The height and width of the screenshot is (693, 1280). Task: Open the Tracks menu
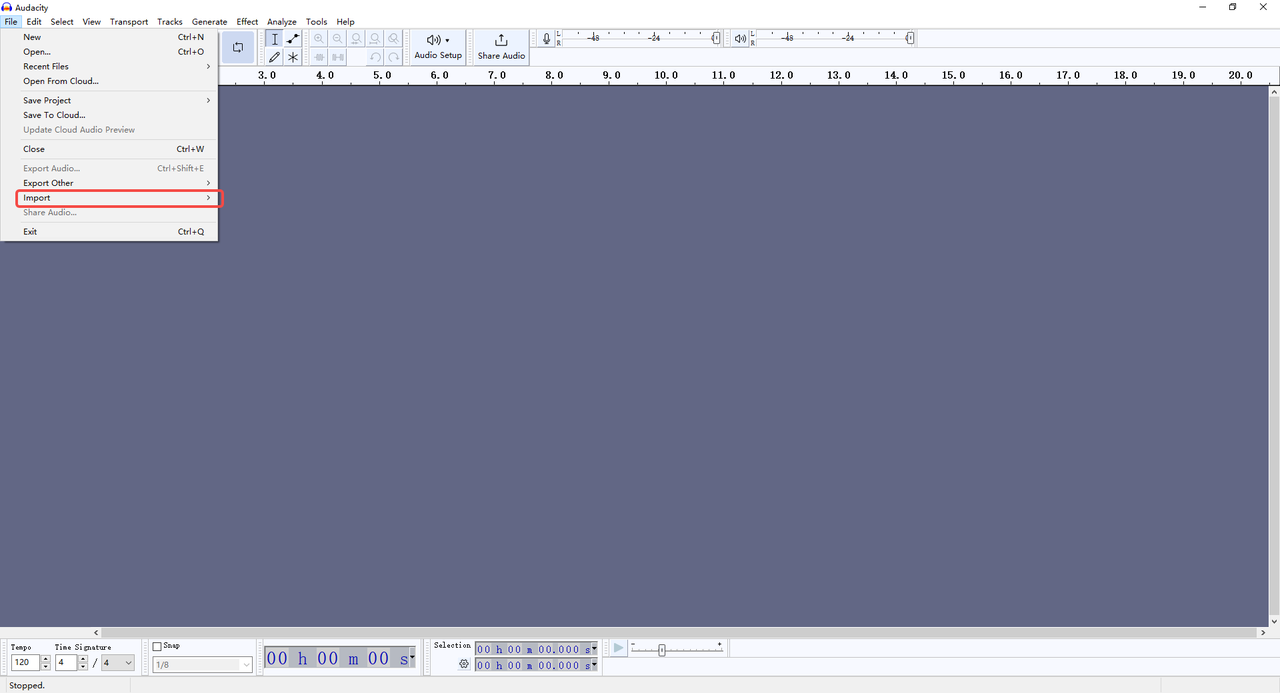pos(170,22)
